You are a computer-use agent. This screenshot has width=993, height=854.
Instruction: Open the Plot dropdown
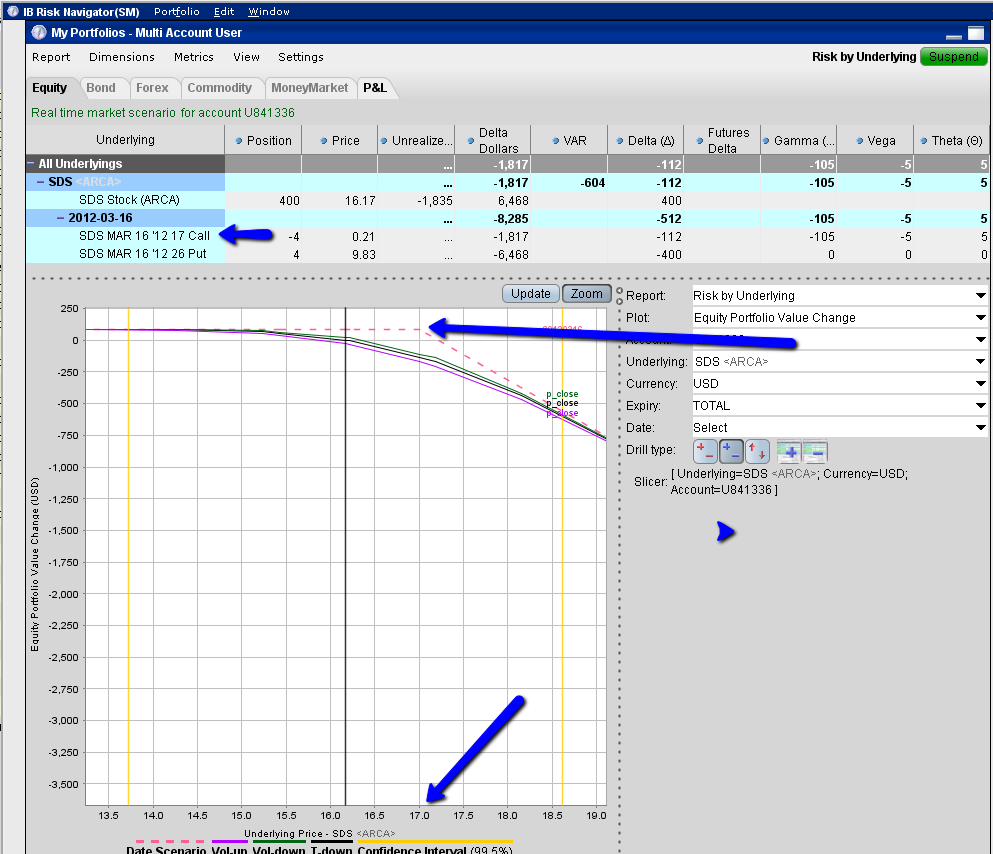[840, 318]
